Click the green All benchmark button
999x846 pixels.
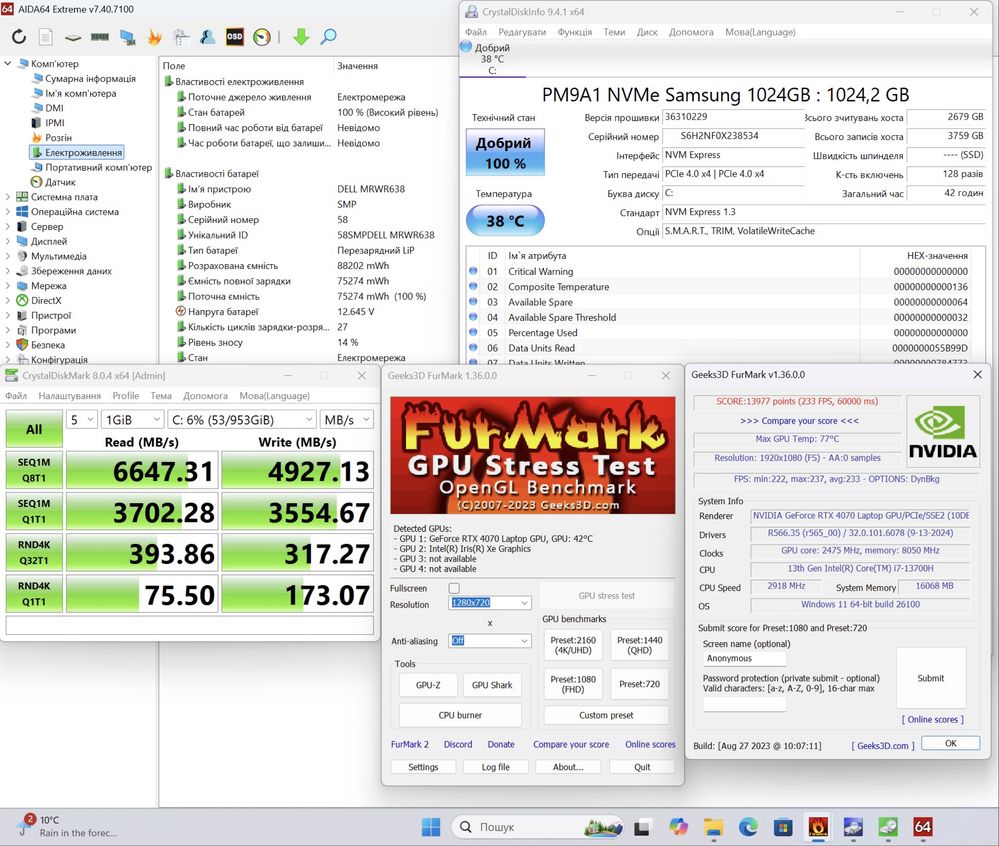coord(33,429)
